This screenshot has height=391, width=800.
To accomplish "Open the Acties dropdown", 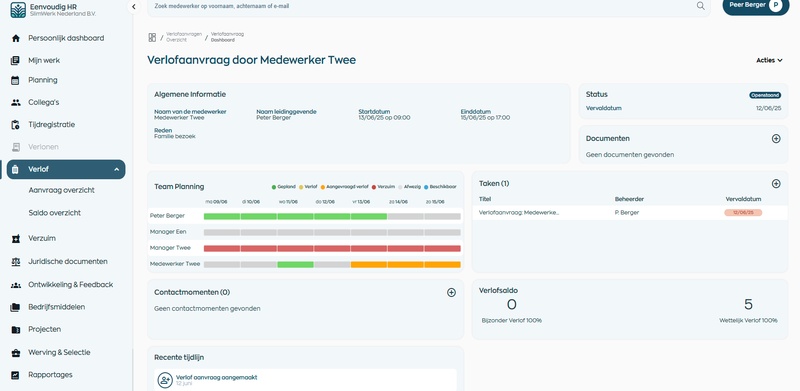I will tap(769, 60).
